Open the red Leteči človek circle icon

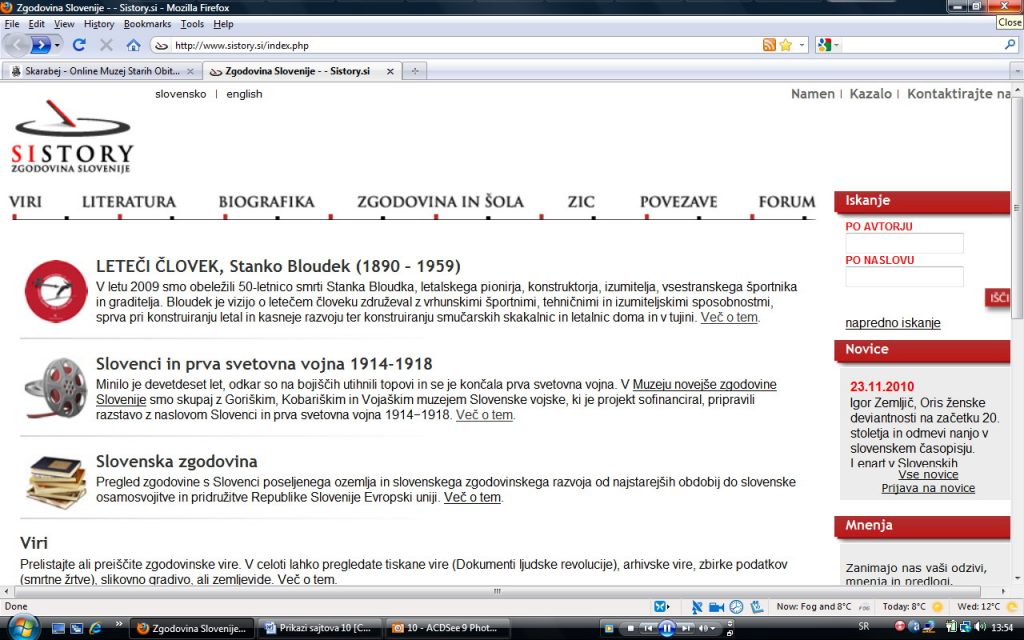coord(56,290)
